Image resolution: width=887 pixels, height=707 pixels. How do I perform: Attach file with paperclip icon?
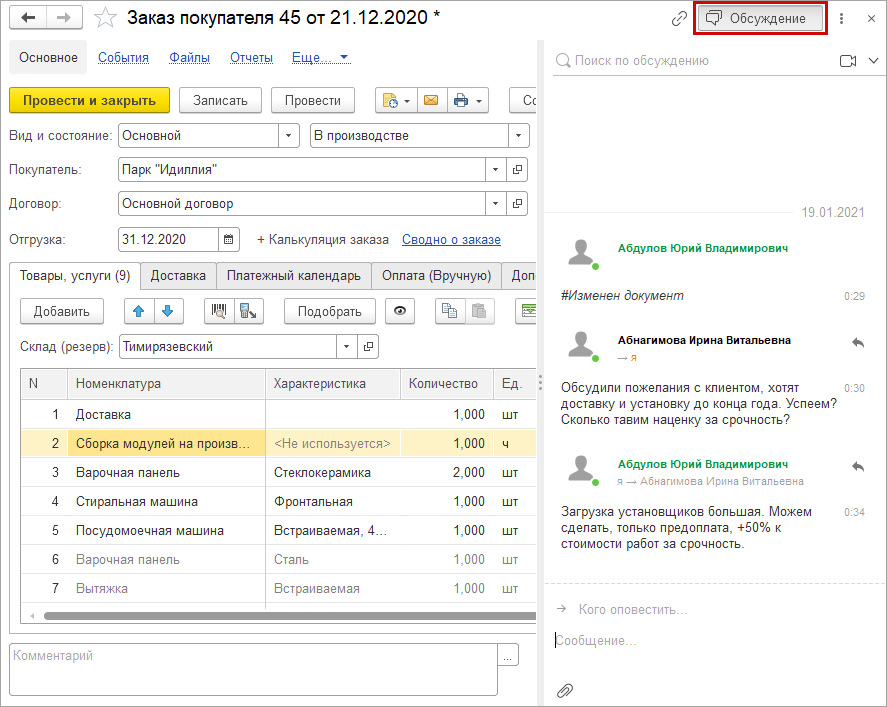coord(565,691)
